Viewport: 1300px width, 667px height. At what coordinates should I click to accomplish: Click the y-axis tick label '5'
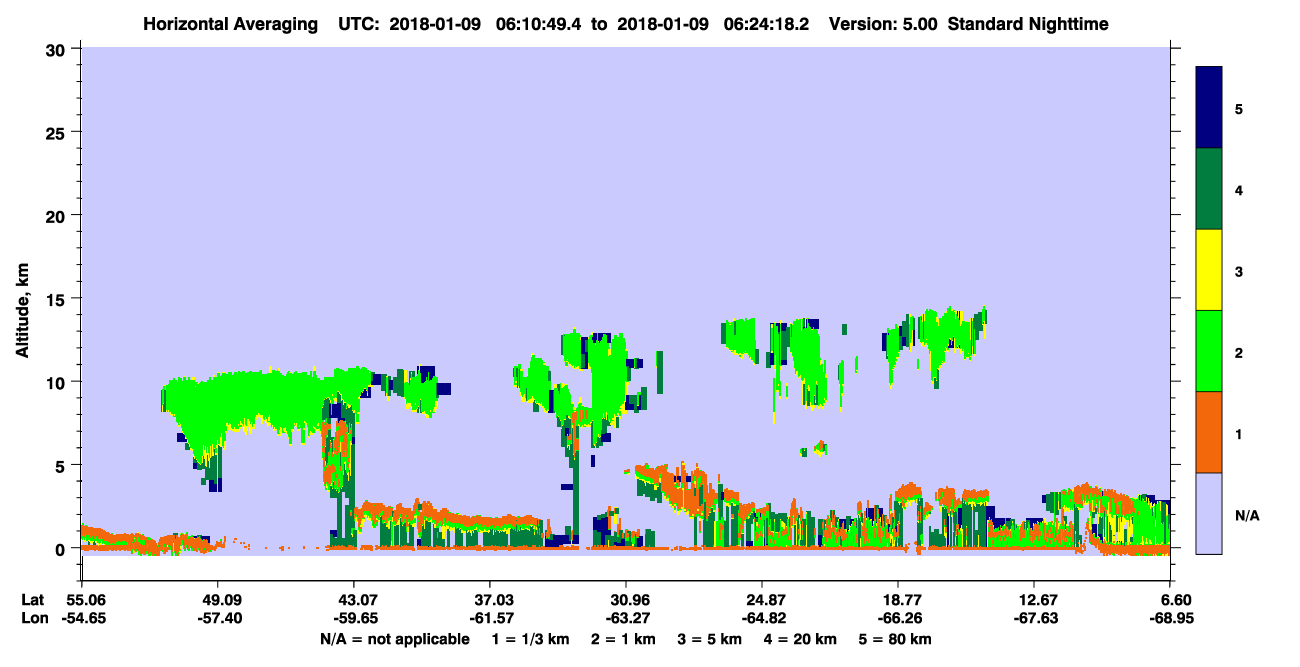(x=63, y=465)
